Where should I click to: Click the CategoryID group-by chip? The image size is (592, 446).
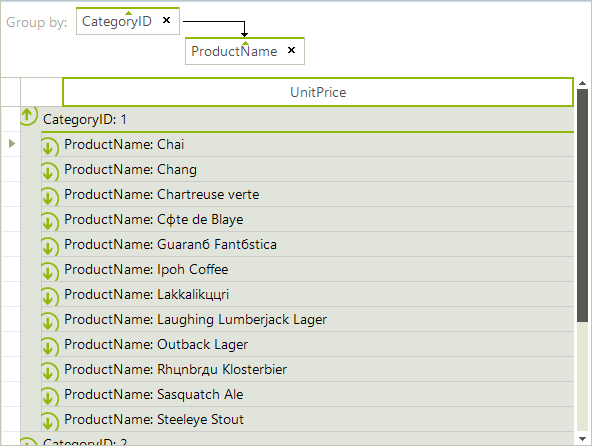pyautogui.click(x=128, y=21)
